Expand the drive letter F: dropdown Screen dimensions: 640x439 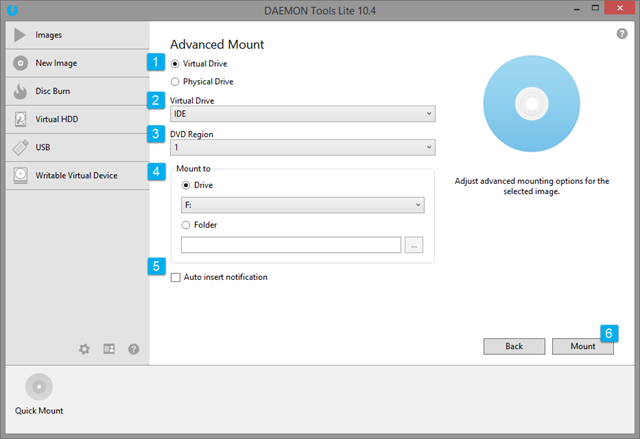[303, 205]
